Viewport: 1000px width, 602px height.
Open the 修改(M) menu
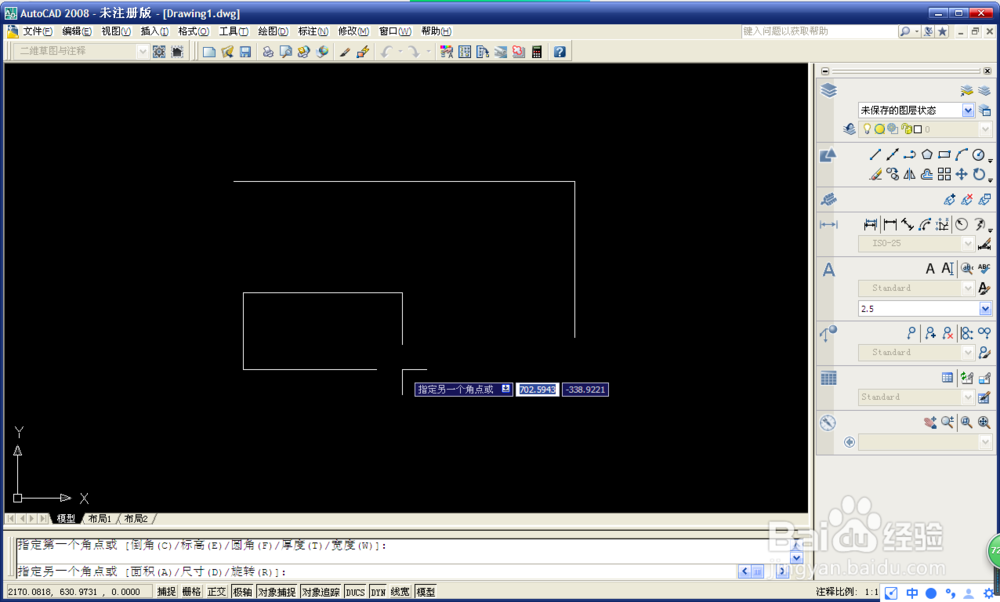tap(353, 31)
